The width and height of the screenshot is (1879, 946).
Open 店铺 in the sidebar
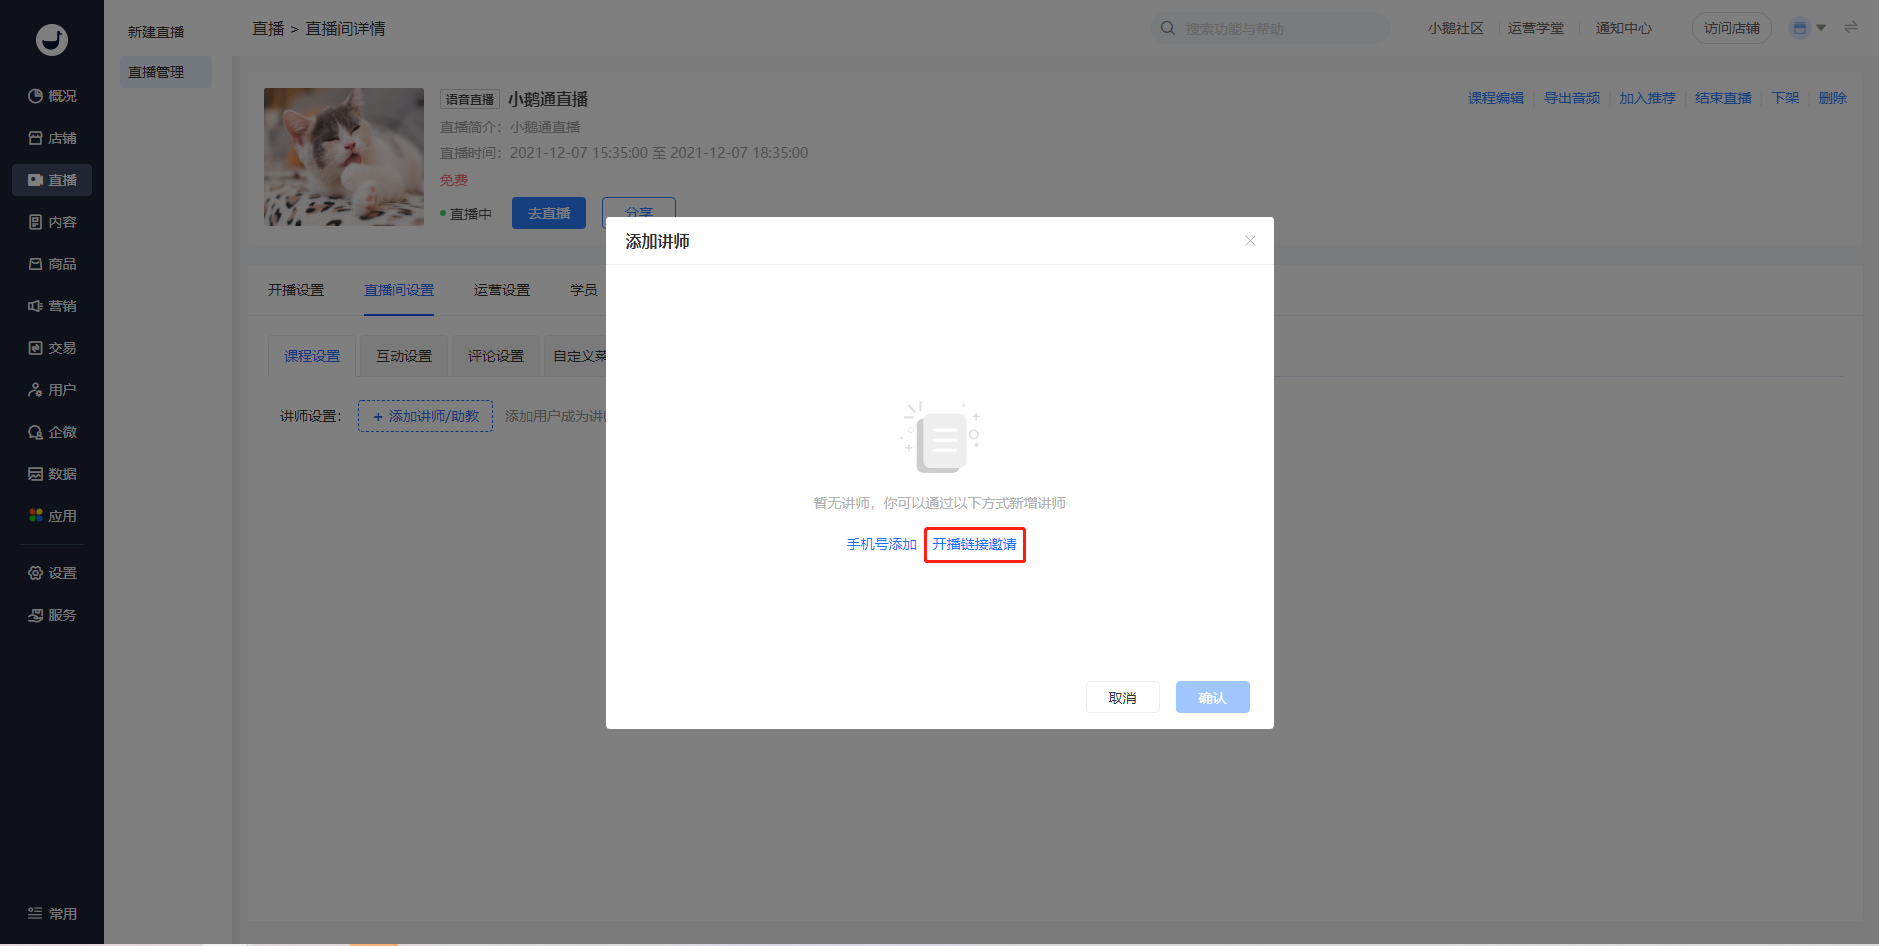52,138
